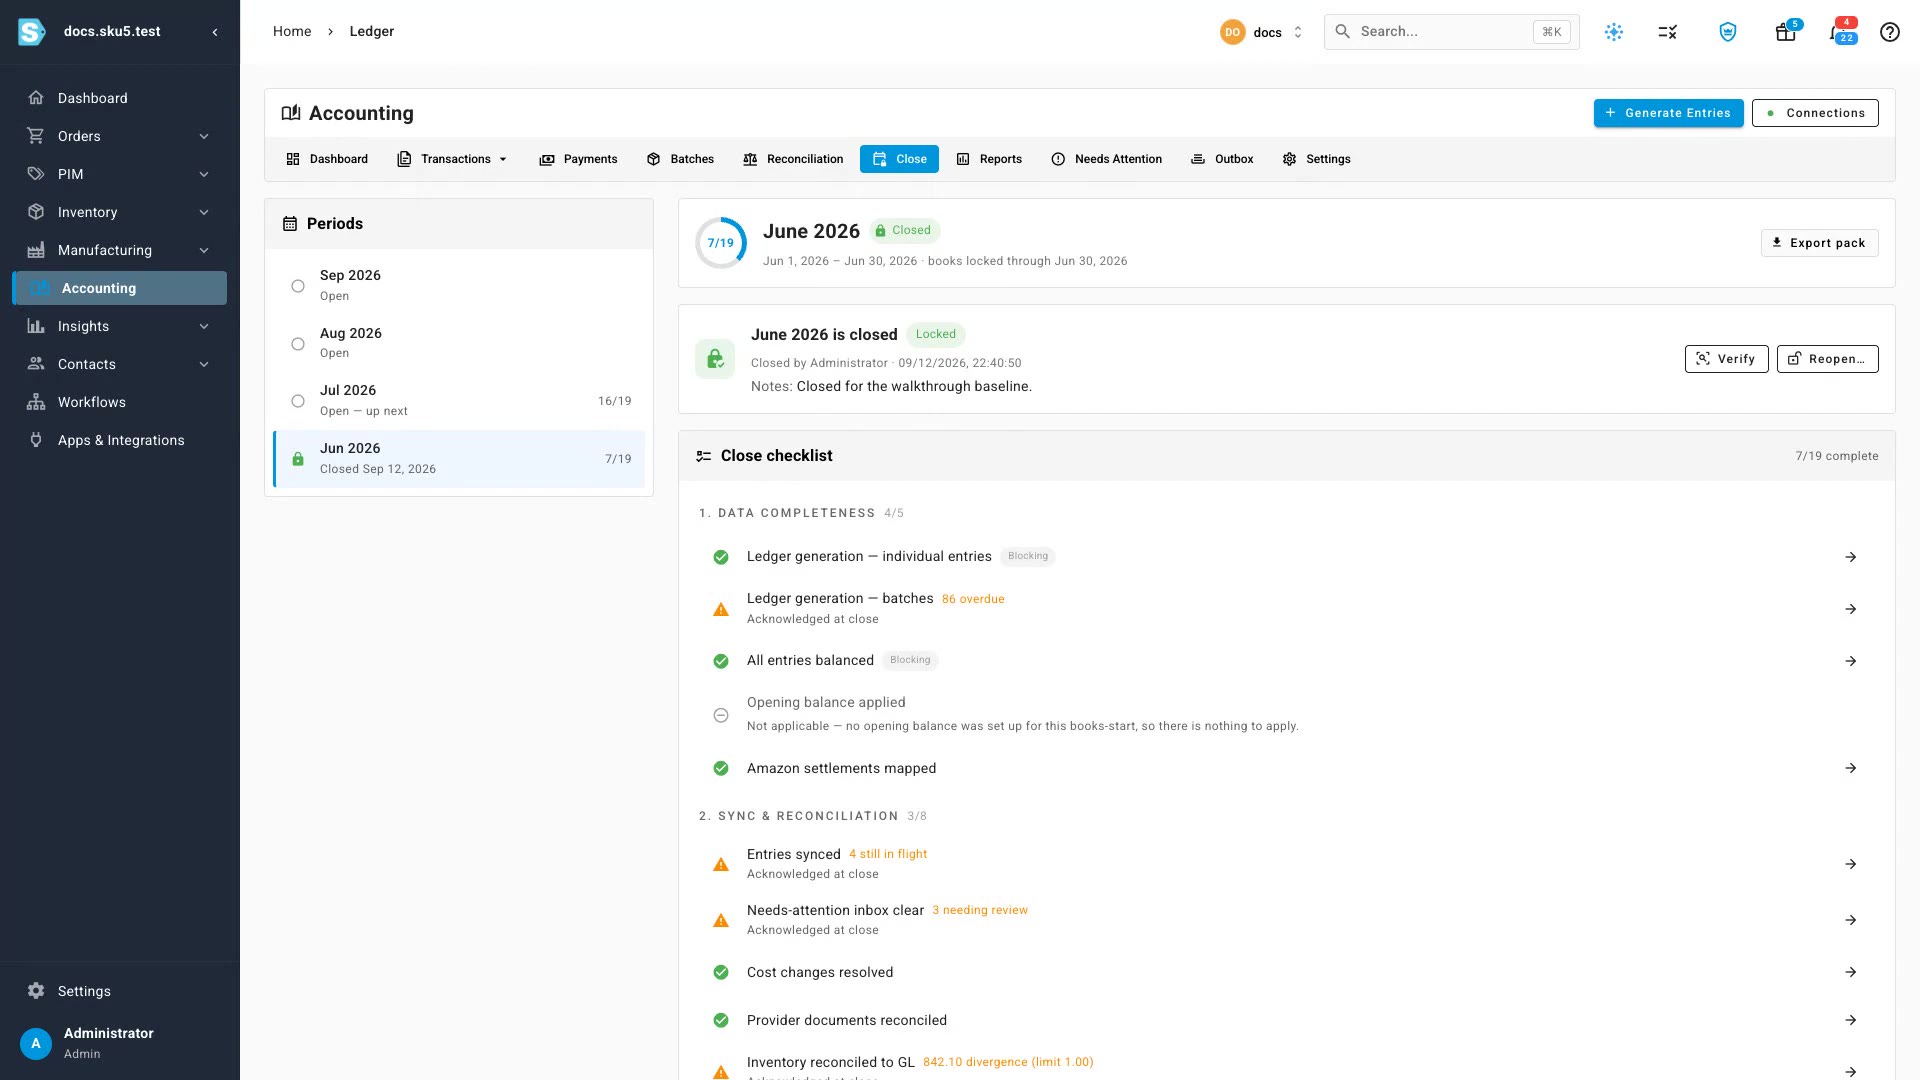Click the checklist toggle icon in top bar

tap(1667, 32)
